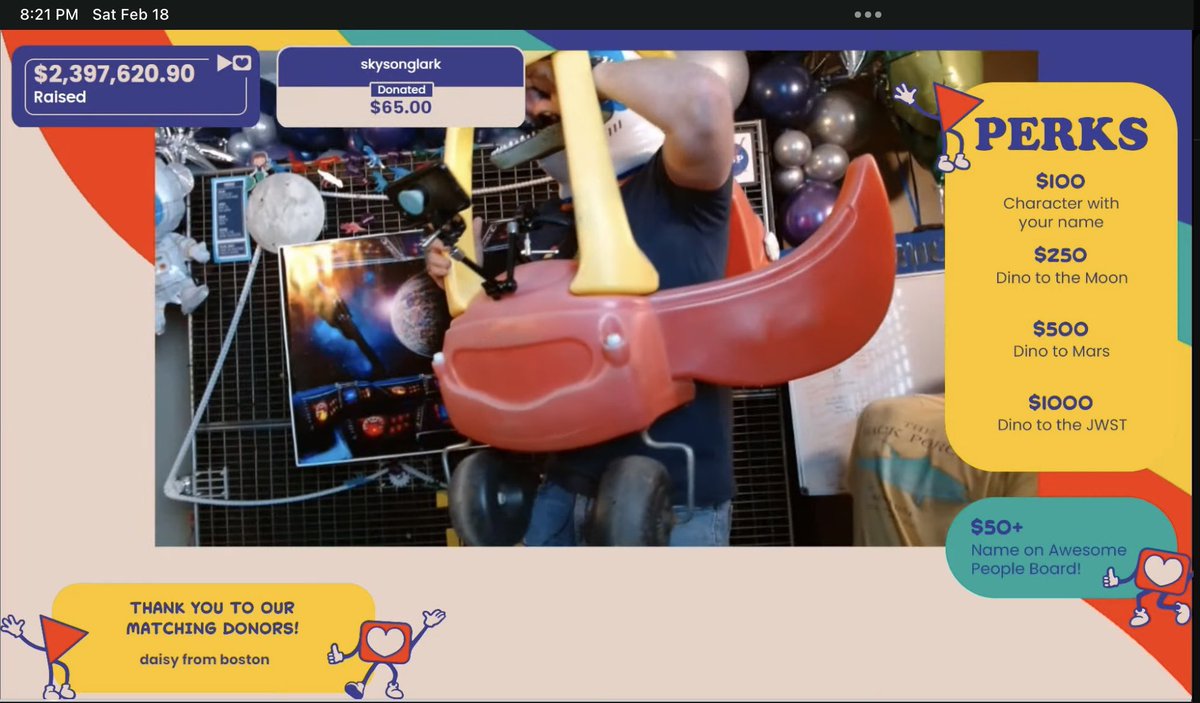Click the Raised label under total
Image resolution: width=1200 pixels, height=703 pixels.
tap(60, 97)
